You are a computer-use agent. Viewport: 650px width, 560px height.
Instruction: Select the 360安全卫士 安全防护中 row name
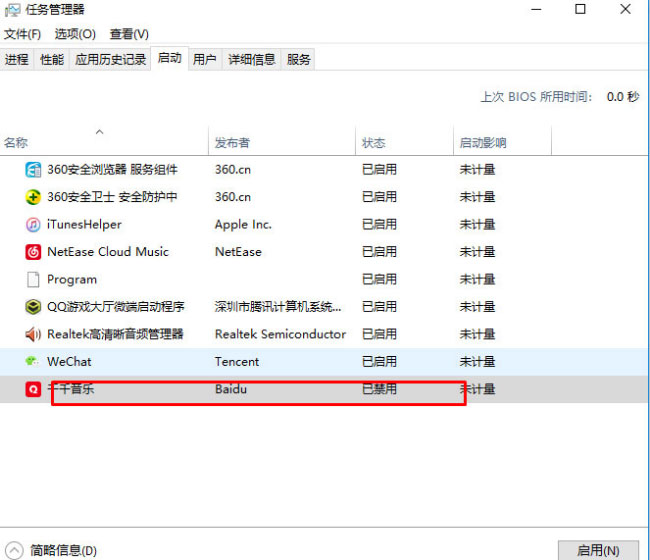pos(112,197)
